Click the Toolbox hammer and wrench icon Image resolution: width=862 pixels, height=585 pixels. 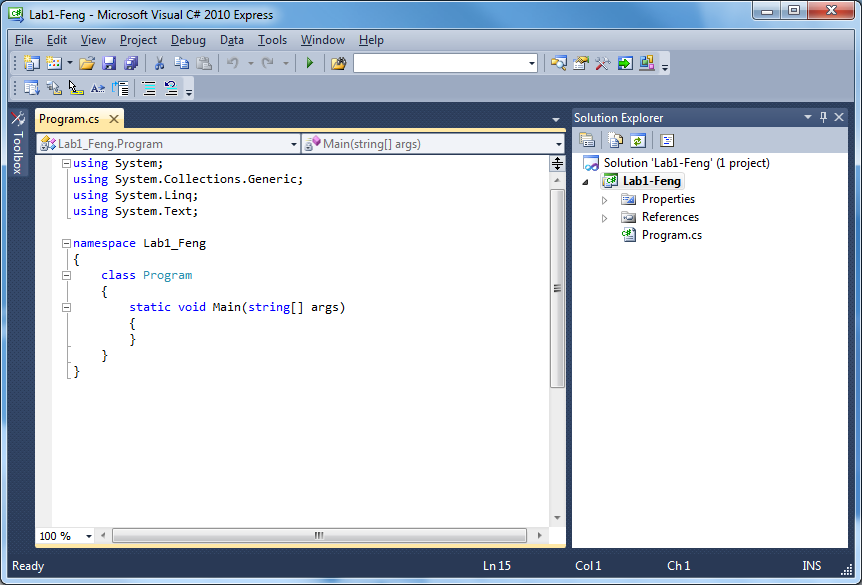(x=603, y=63)
